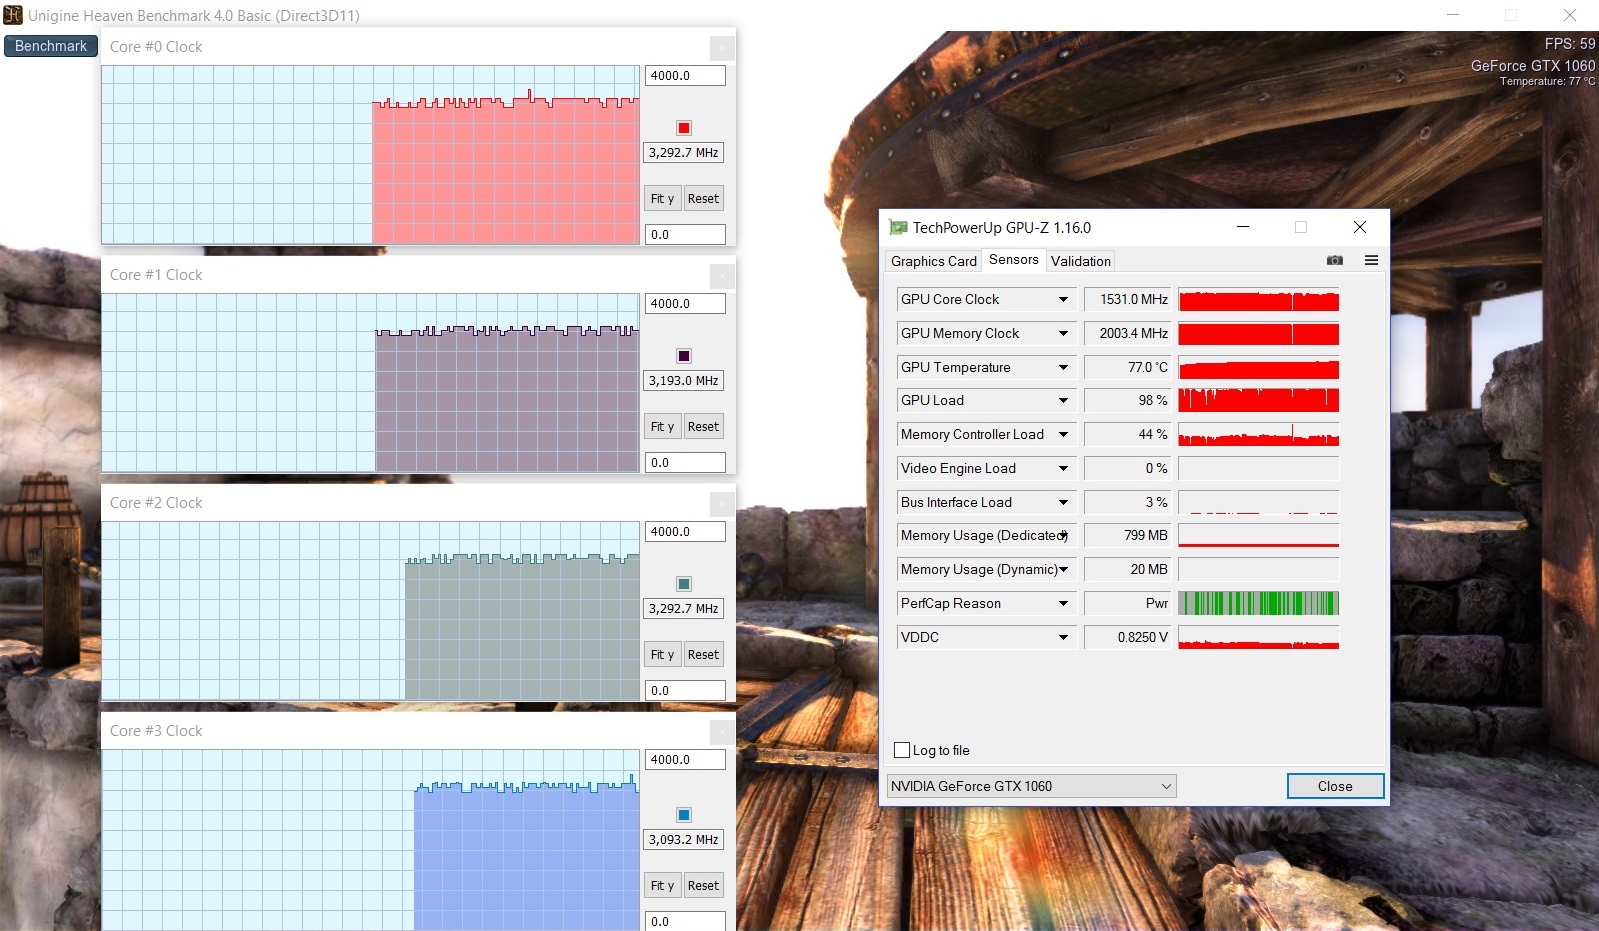Click Reset for Core #1 Clock
The image size is (1599, 931).
coord(703,427)
